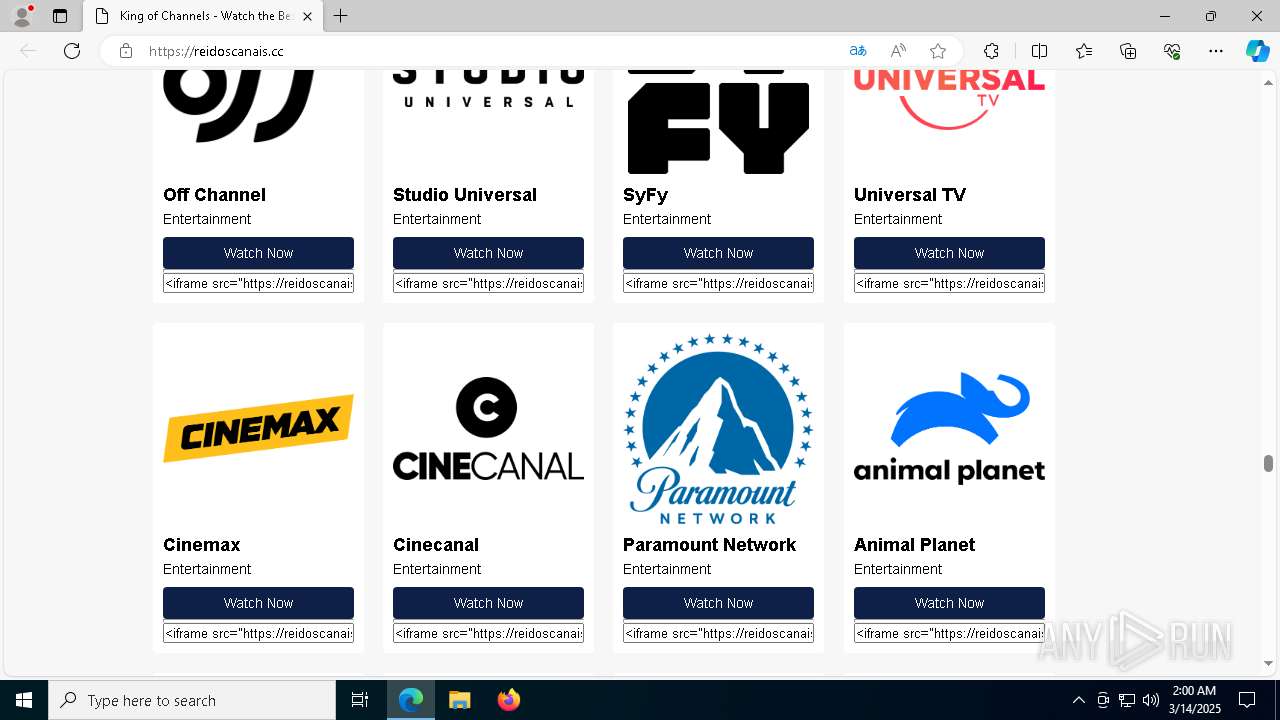Select SyFy iframe embed code field
The height and width of the screenshot is (720, 1280).
(718, 283)
